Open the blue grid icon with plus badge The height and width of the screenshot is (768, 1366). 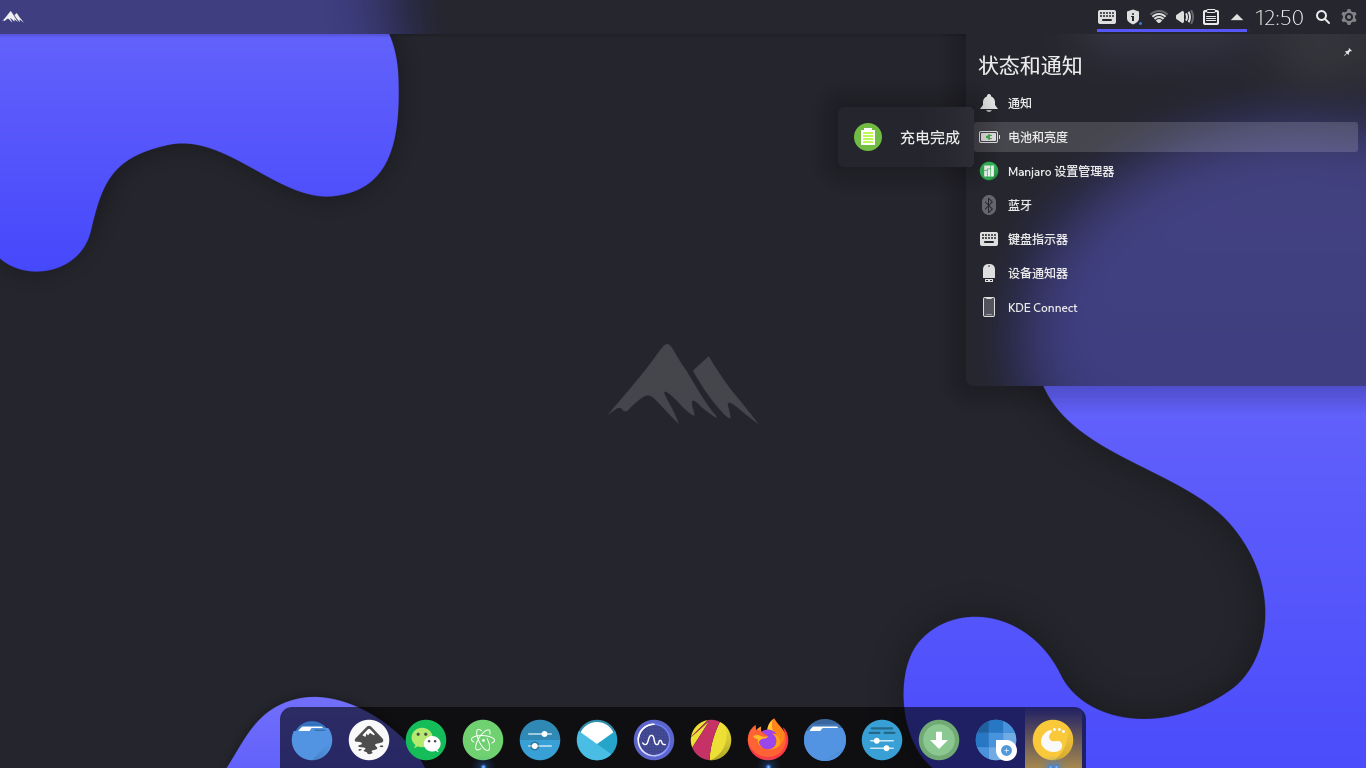pyautogui.click(x=996, y=740)
